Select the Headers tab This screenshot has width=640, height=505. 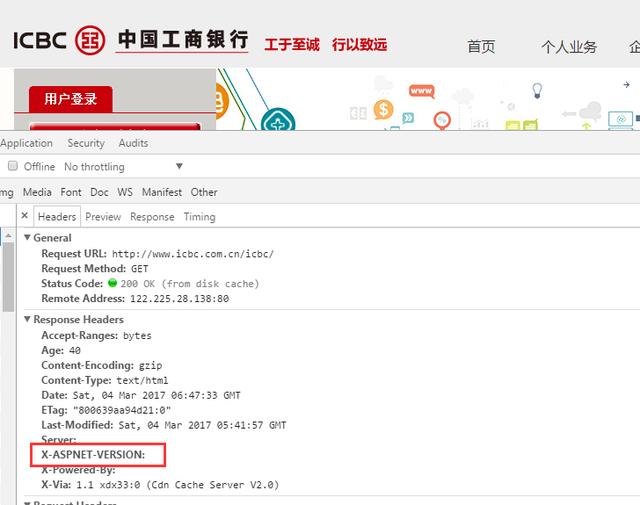[x=57, y=216]
